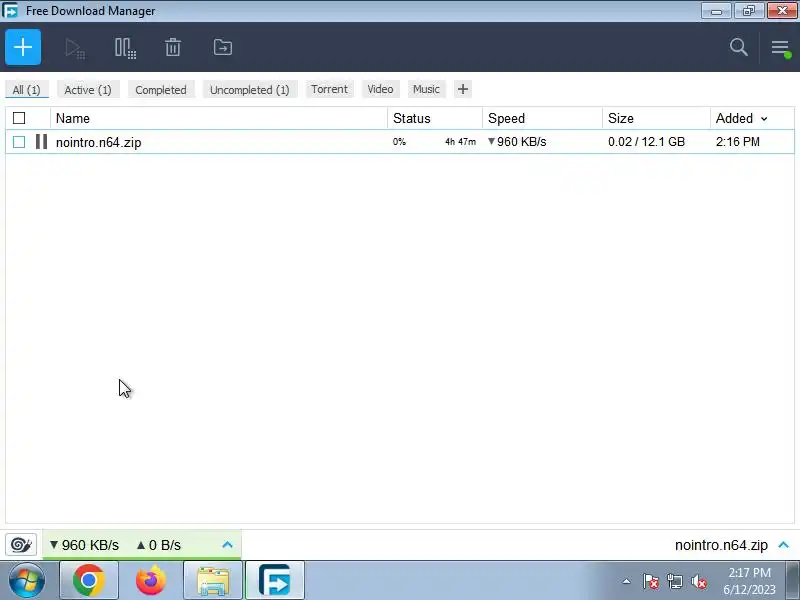Click Free Download Manager title bar icon
Image resolution: width=800 pixels, height=600 pixels.
click(x=10, y=10)
